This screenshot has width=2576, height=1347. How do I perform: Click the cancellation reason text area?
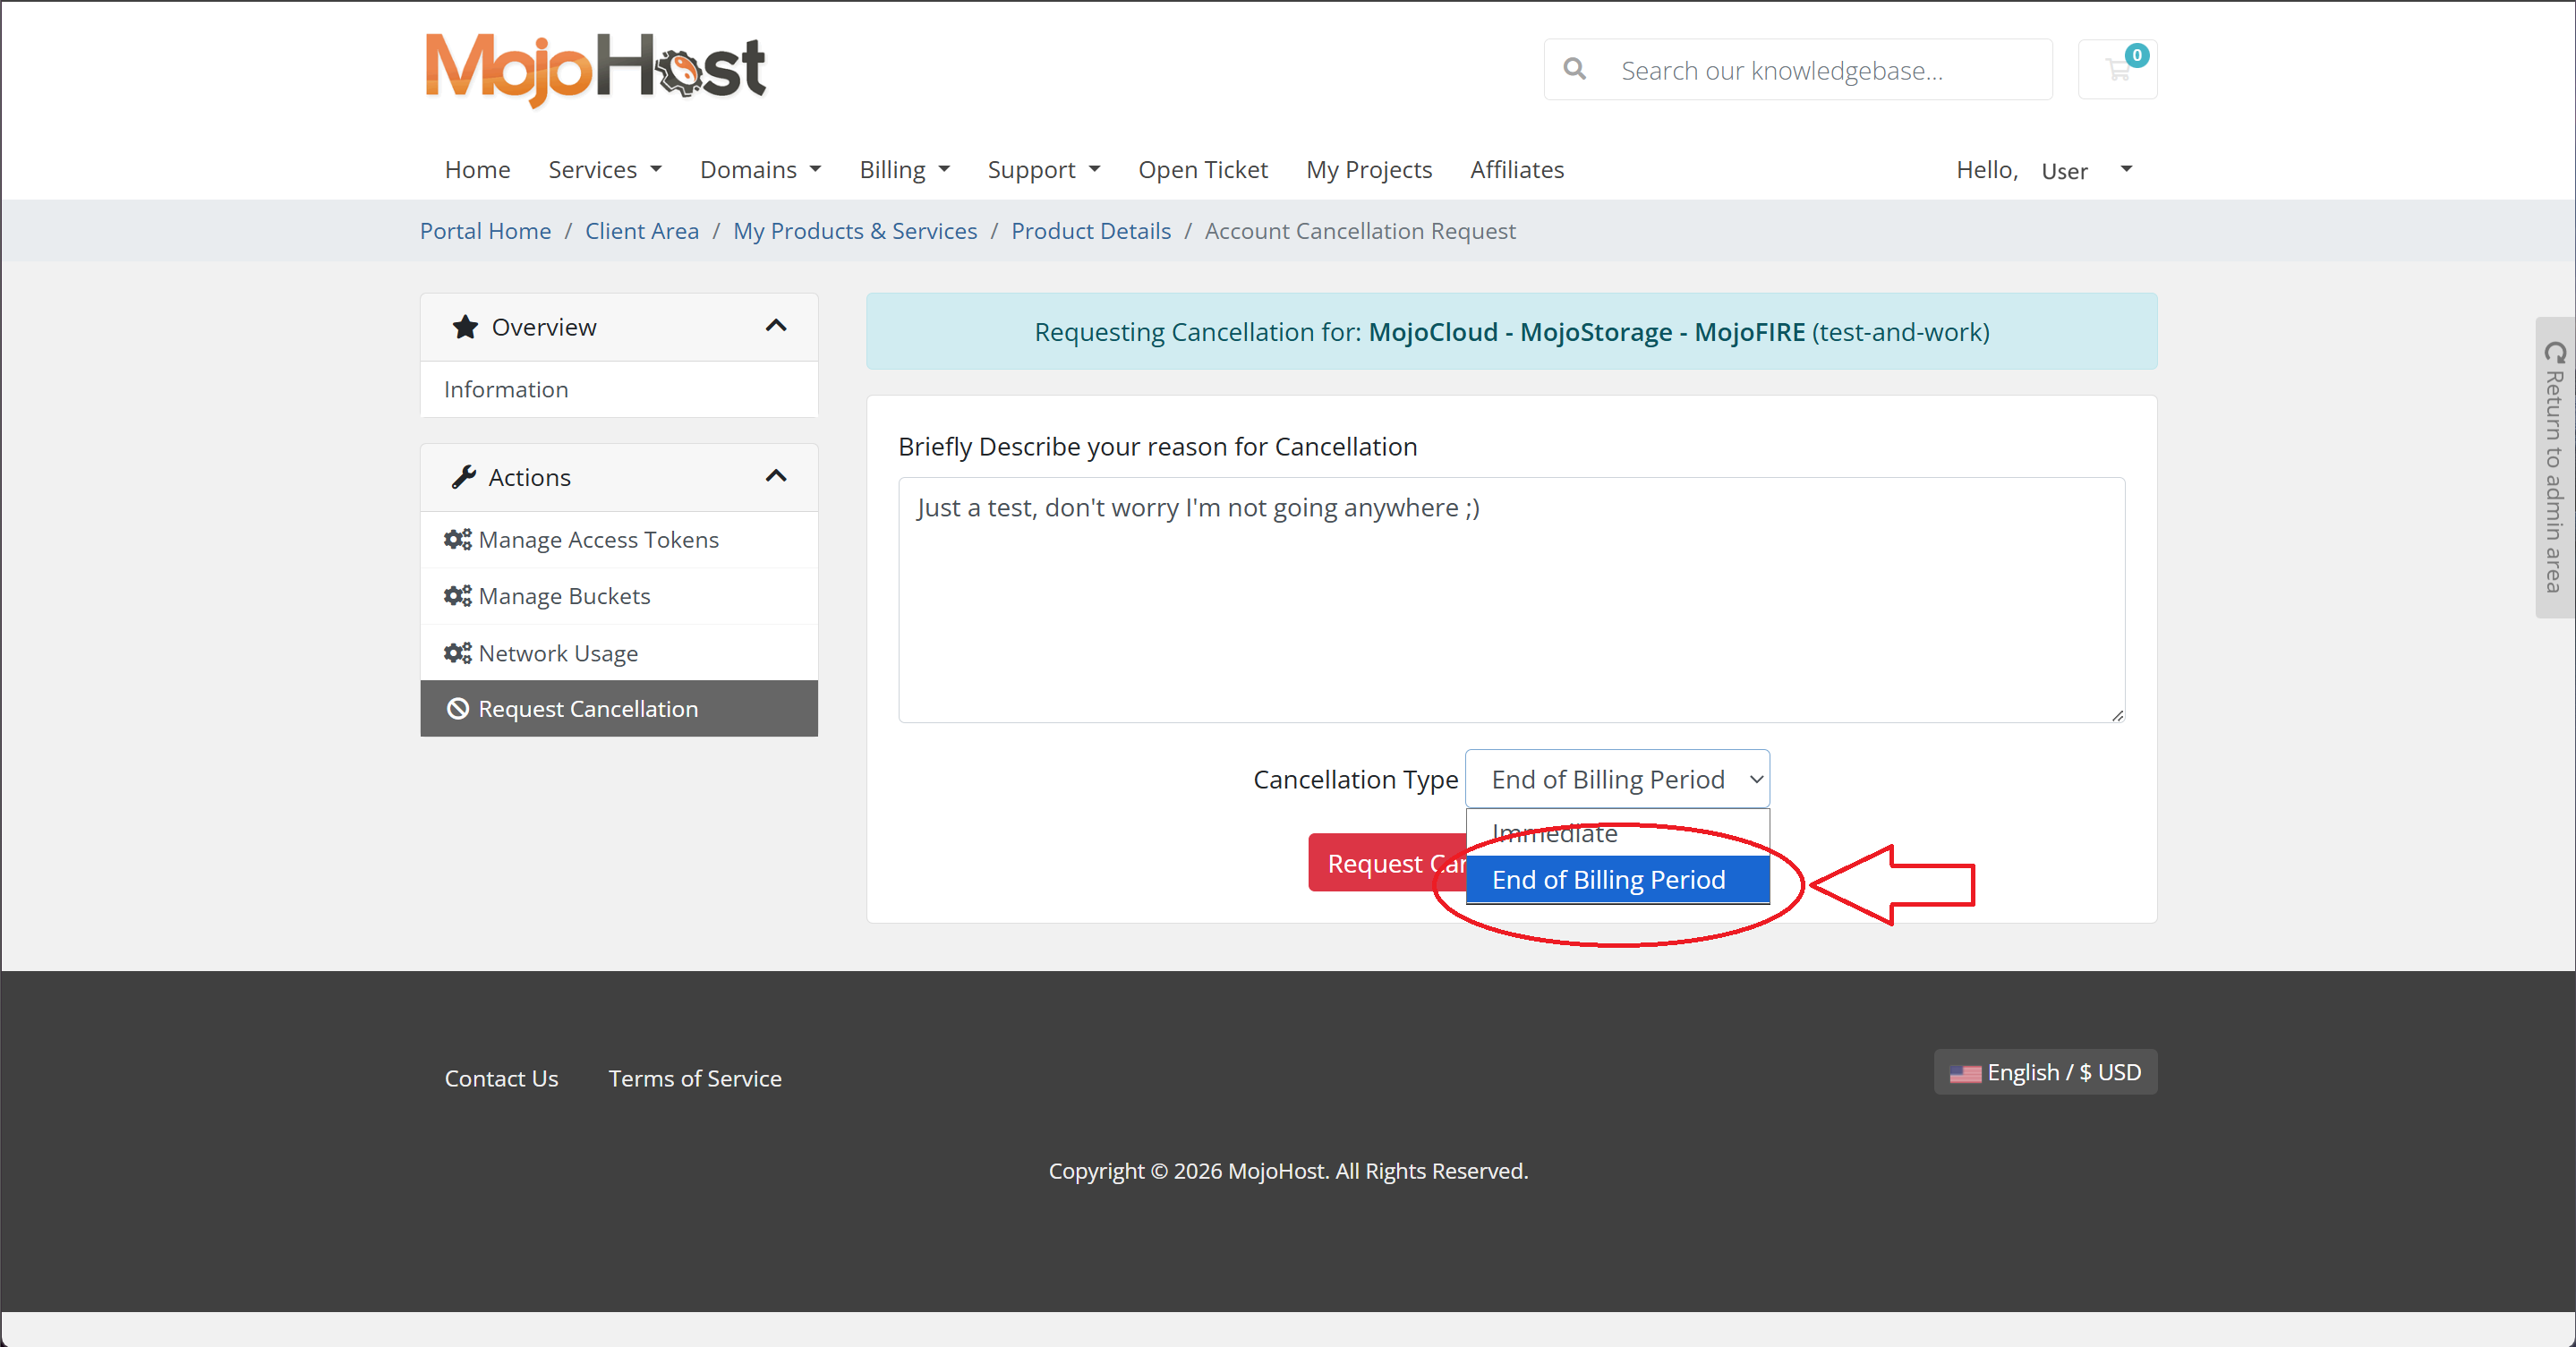click(x=1510, y=600)
